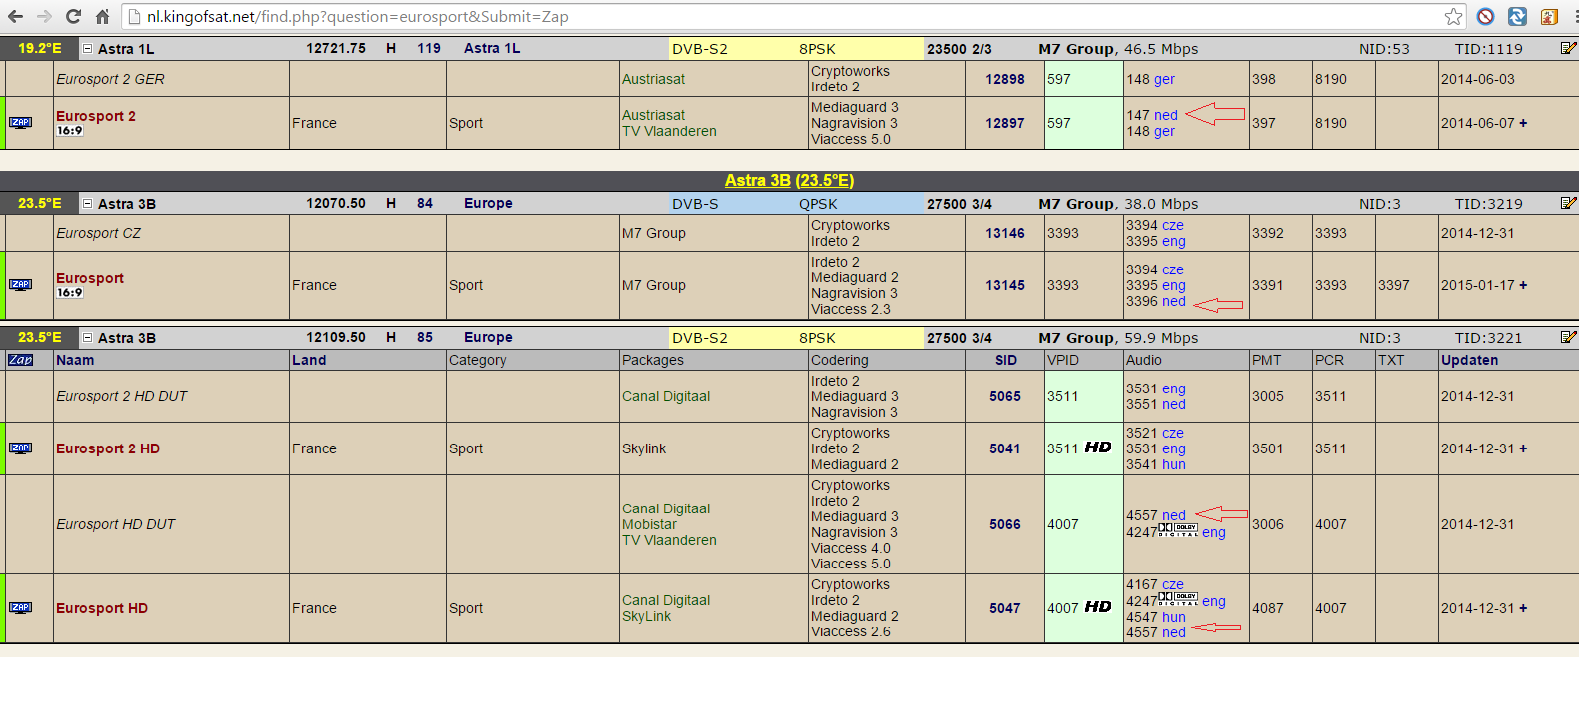This screenshot has width=1579, height=720.
Task: Click SID 5066 in the Eurosport HD DUT row
Action: click(1005, 524)
